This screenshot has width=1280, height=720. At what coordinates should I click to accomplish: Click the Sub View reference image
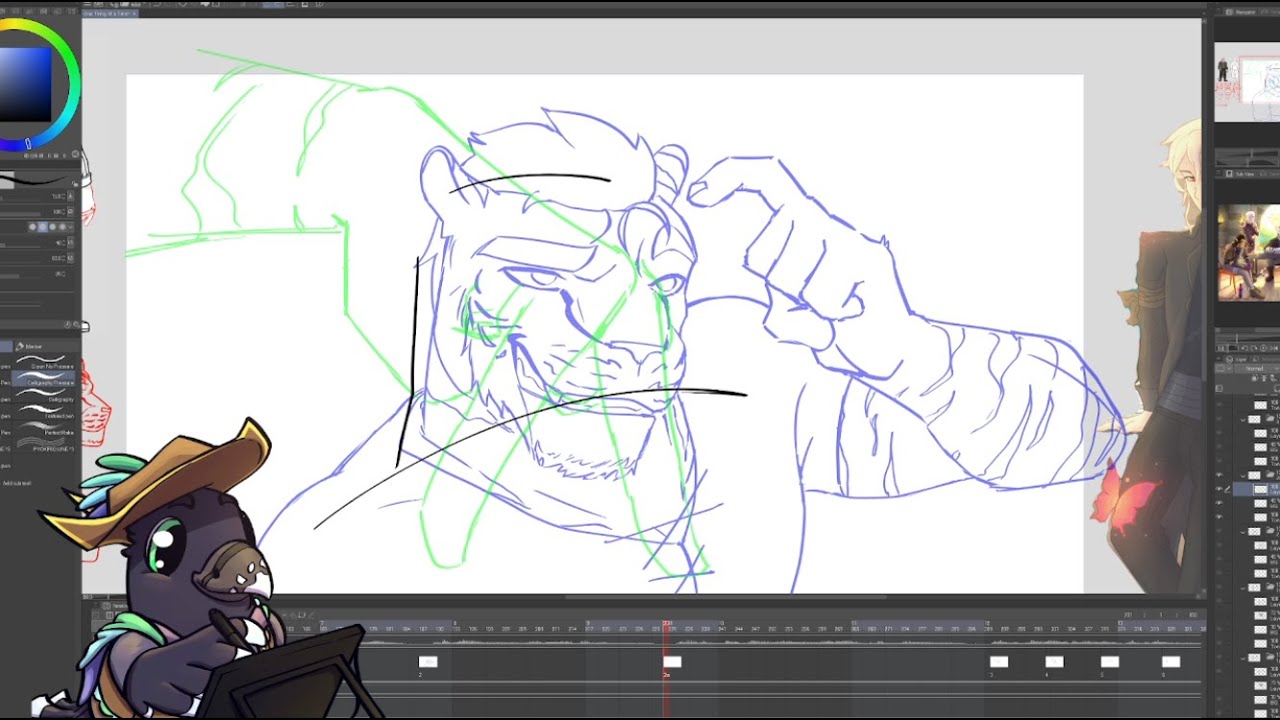(1248, 252)
